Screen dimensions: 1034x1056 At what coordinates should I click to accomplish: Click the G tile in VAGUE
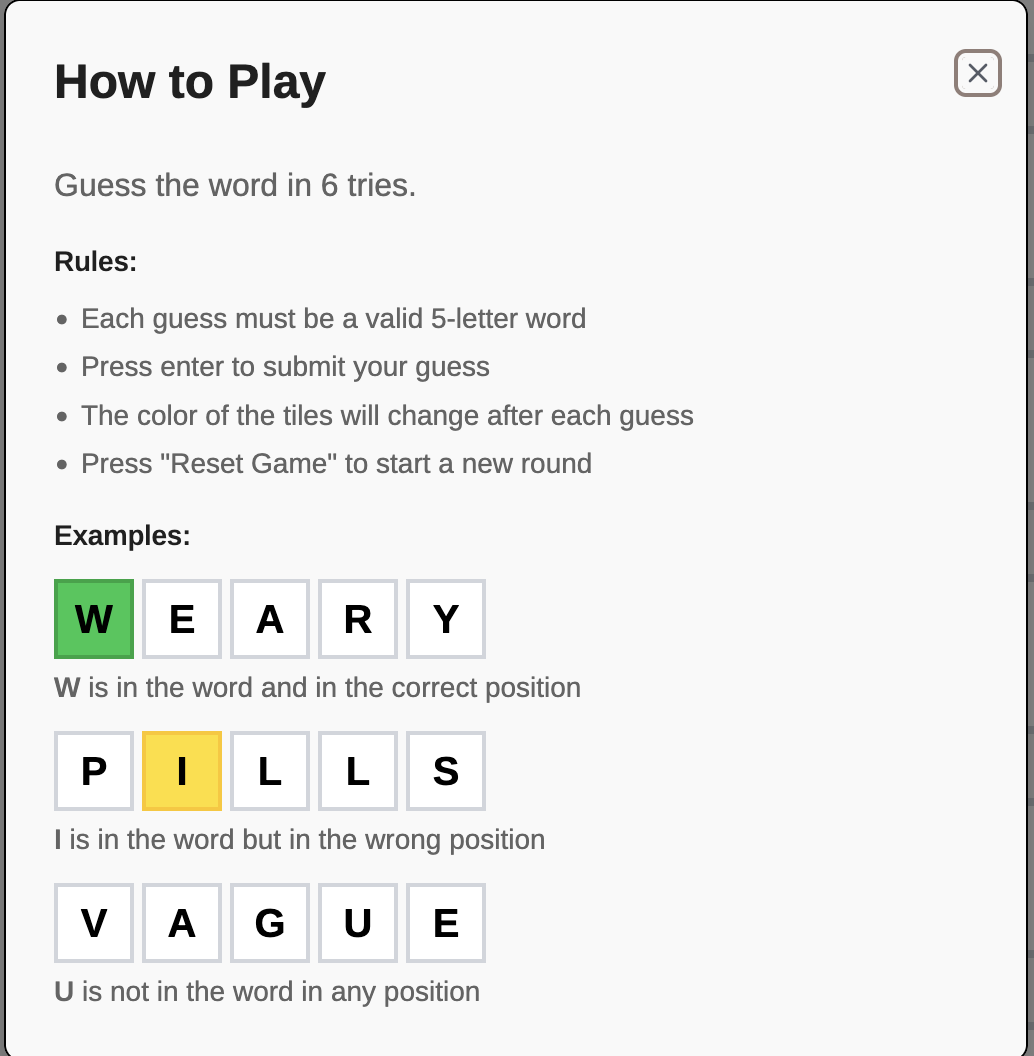point(270,923)
